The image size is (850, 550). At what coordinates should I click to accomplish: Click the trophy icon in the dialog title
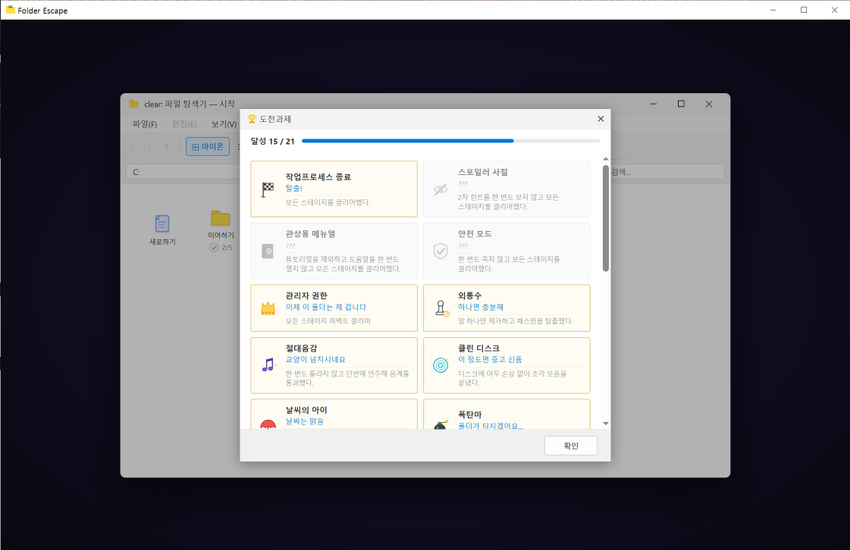click(252, 119)
